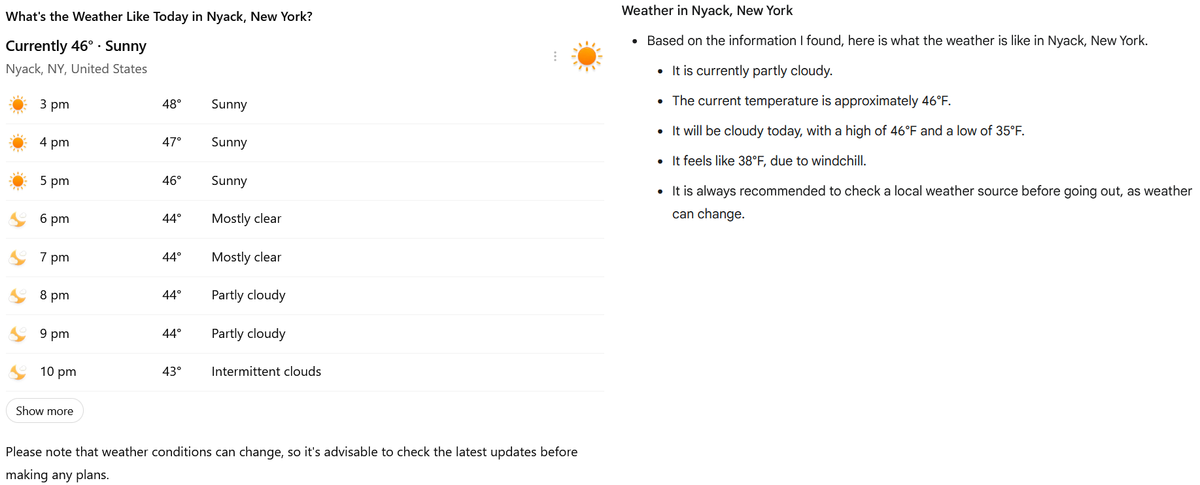Image resolution: width=1200 pixels, height=485 pixels.
Task: Click the sun icon for 3 pm
Action: click(x=18, y=105)
